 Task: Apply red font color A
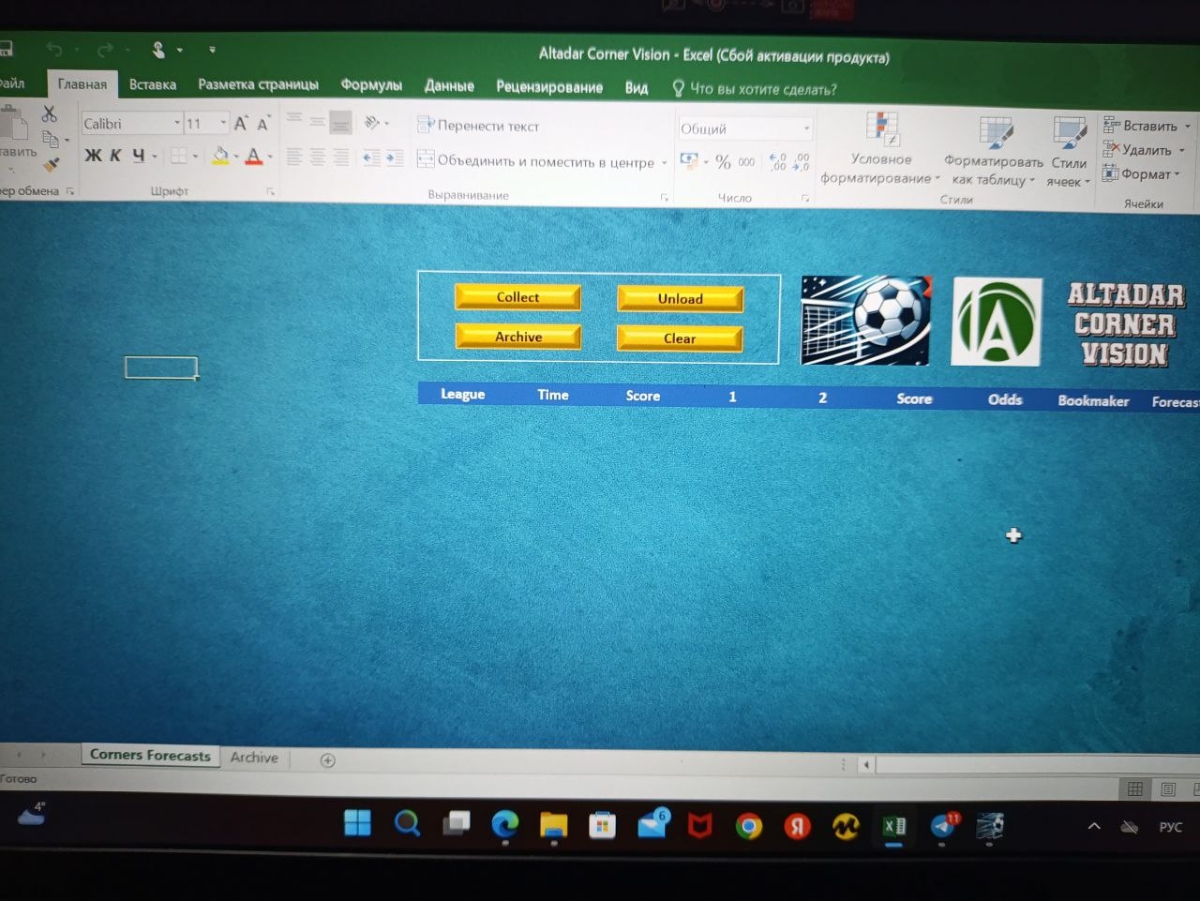[x=253, y=156]
